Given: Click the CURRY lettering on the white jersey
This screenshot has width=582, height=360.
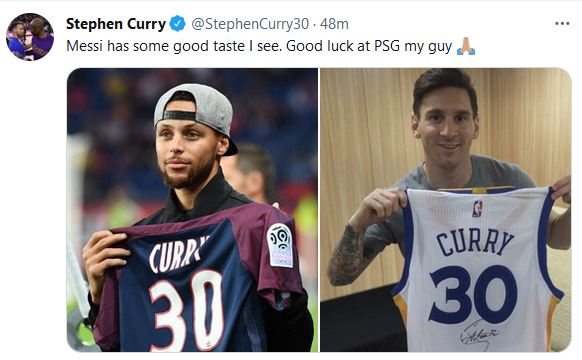Looking at the screenshot, I should (475, 242).
